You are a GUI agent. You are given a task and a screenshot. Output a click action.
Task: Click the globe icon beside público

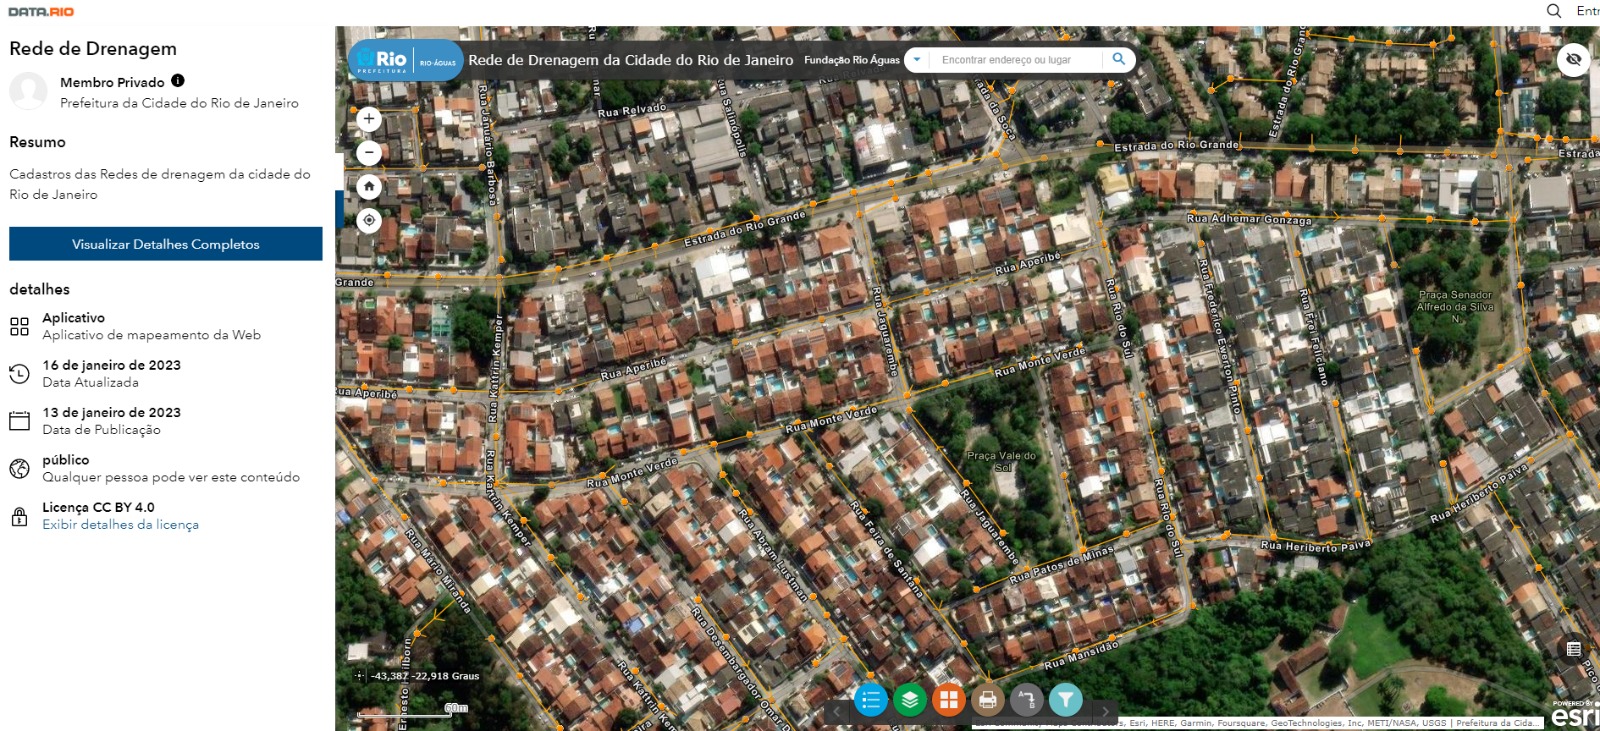[x=19, y=469]
